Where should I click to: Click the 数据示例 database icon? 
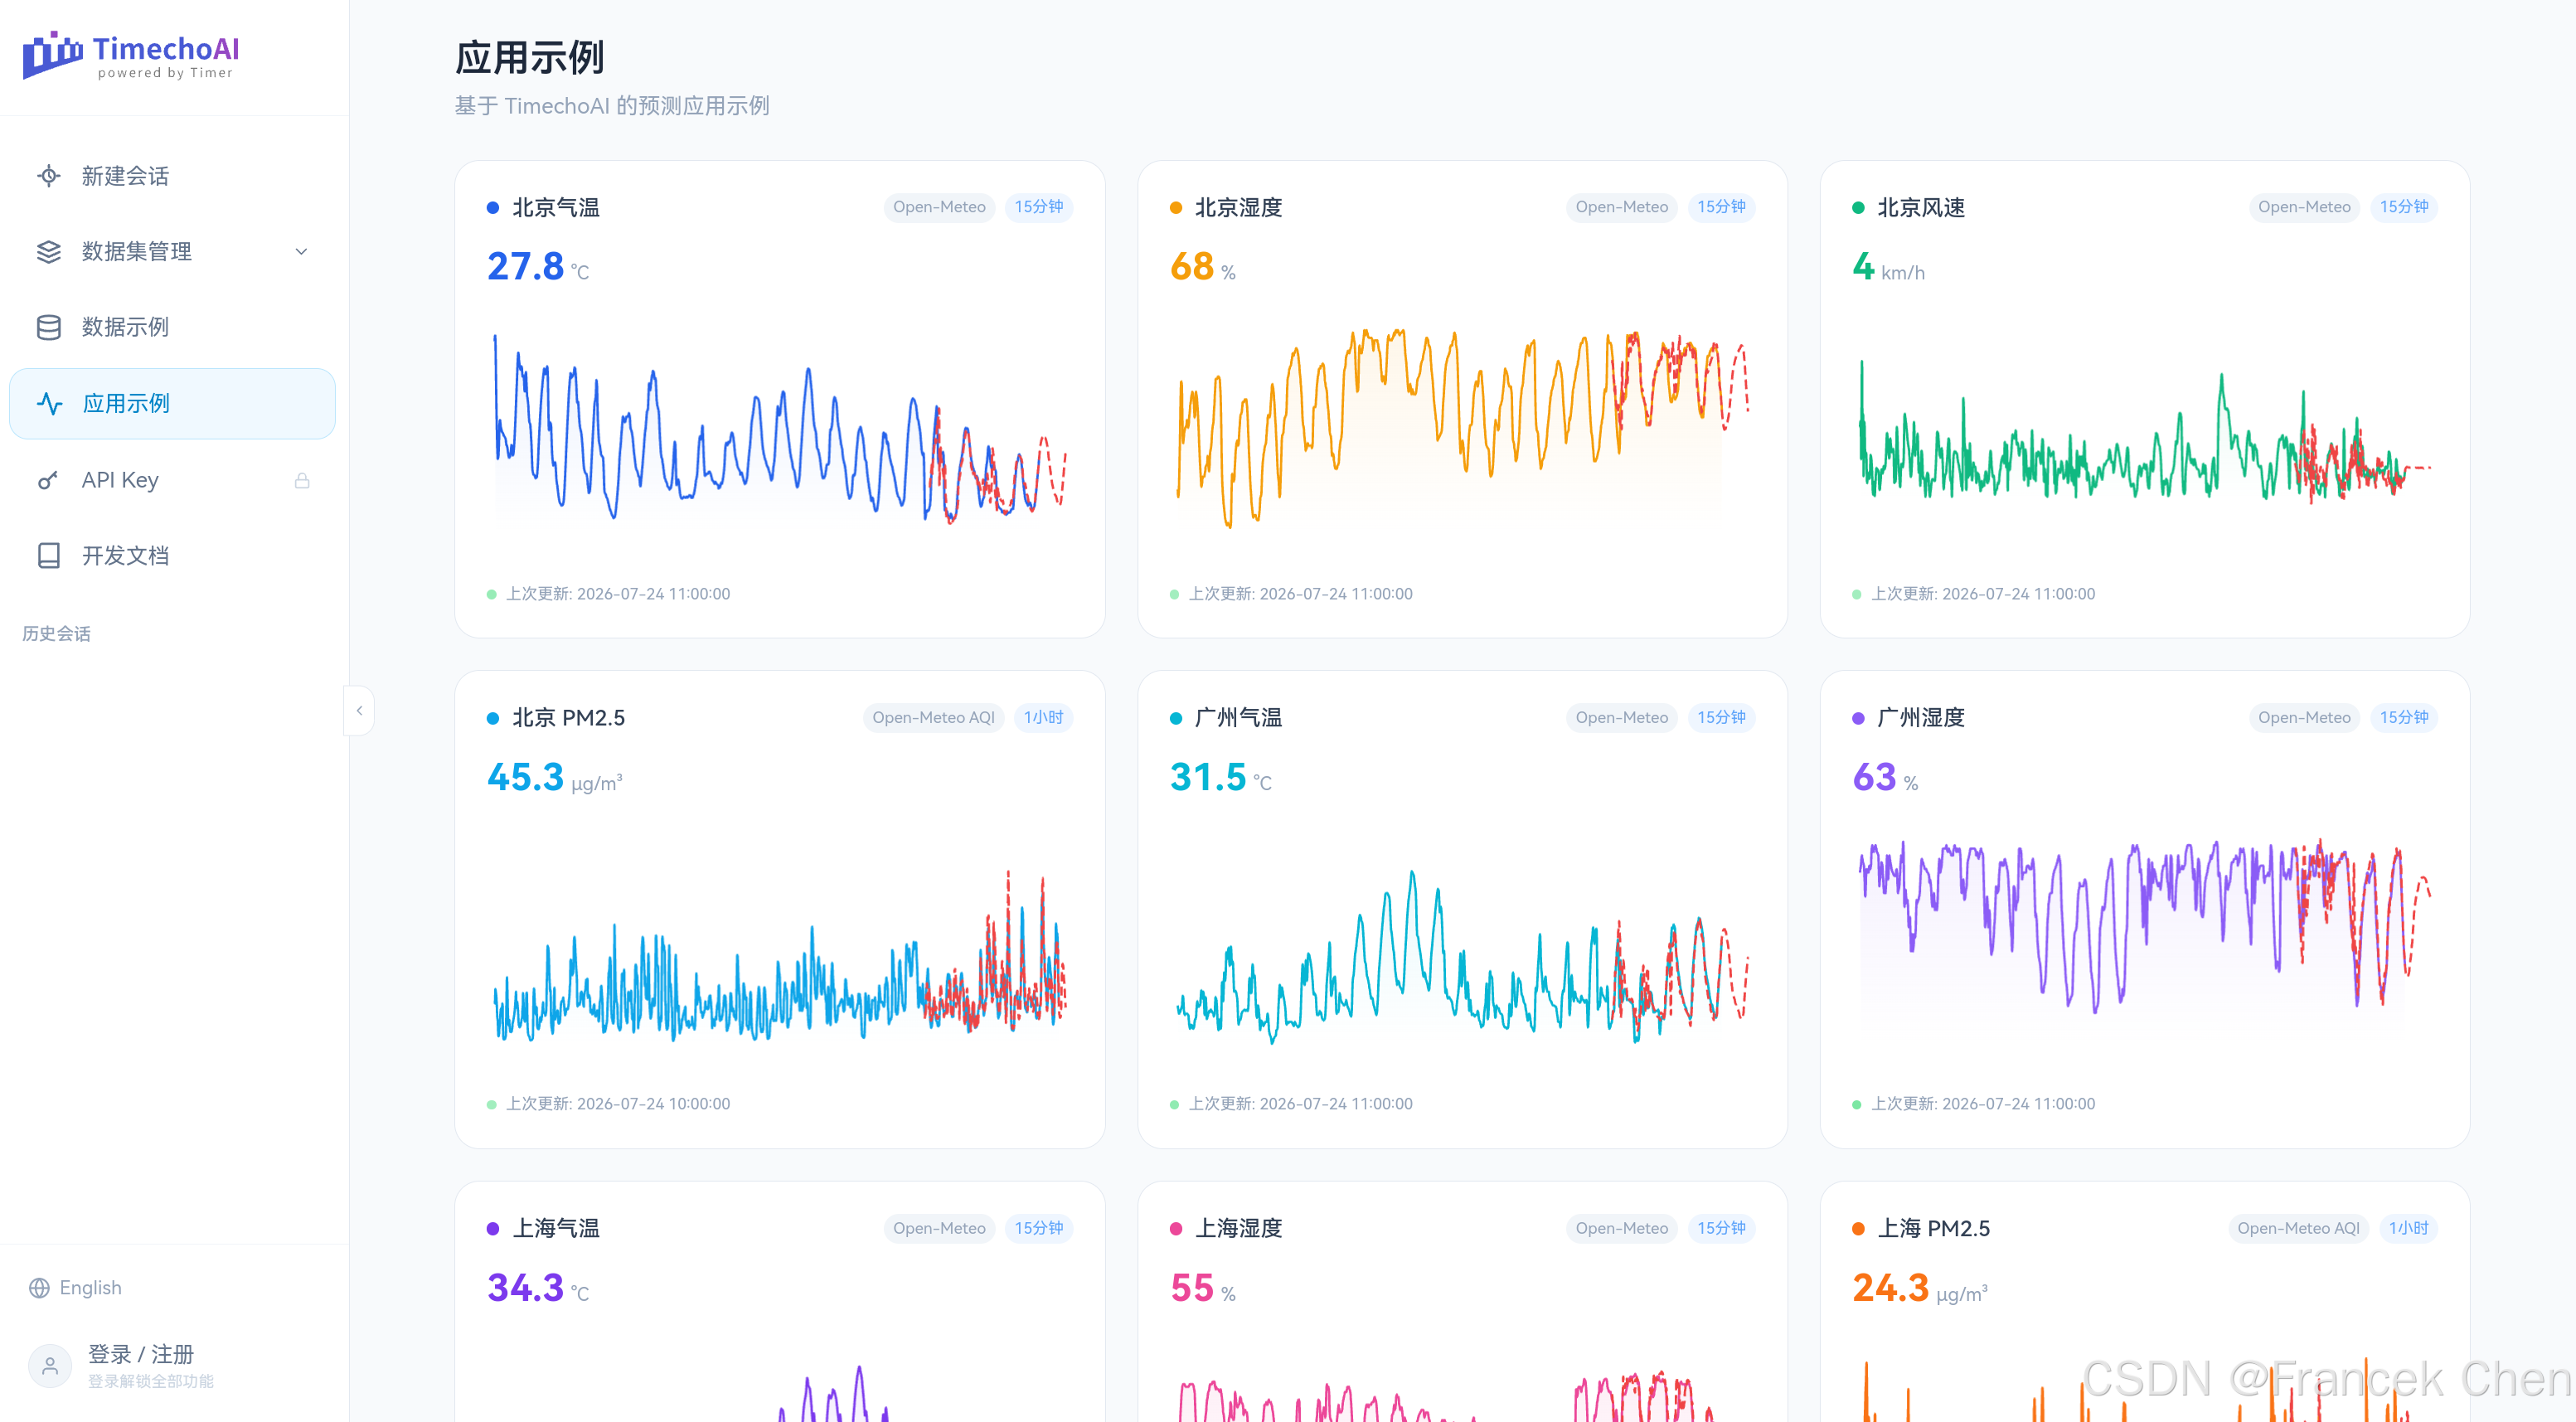48,327
